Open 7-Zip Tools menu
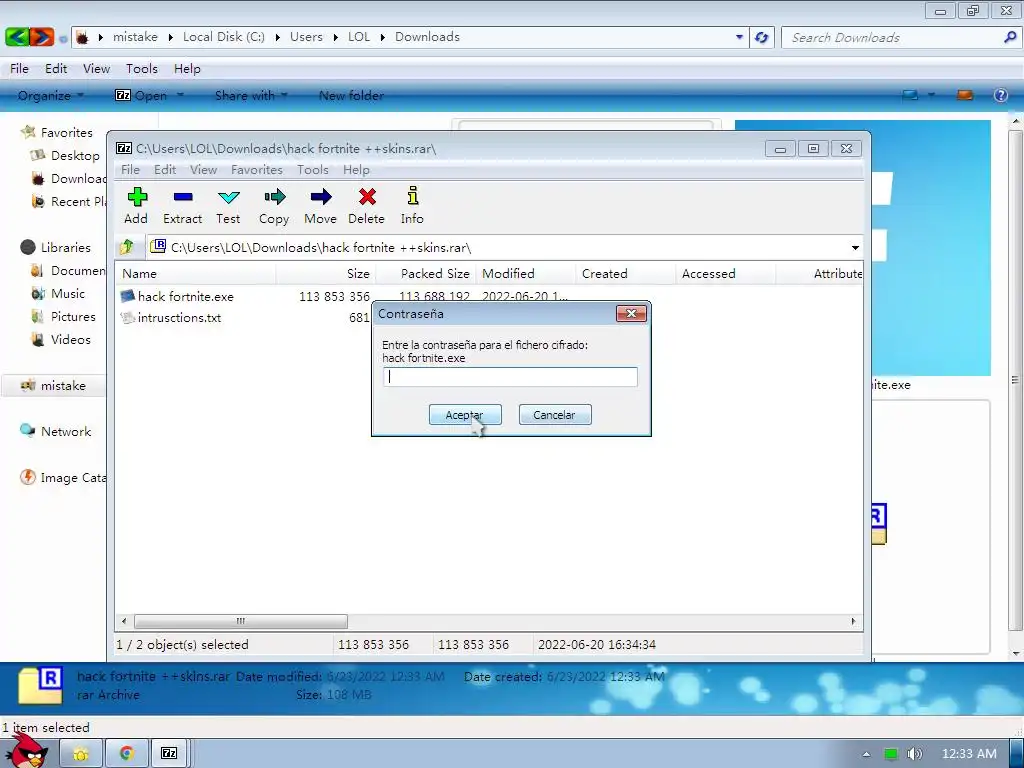The width and height of the screenshot is (1024, 768). pyautogui.click(x=313, y=170)
